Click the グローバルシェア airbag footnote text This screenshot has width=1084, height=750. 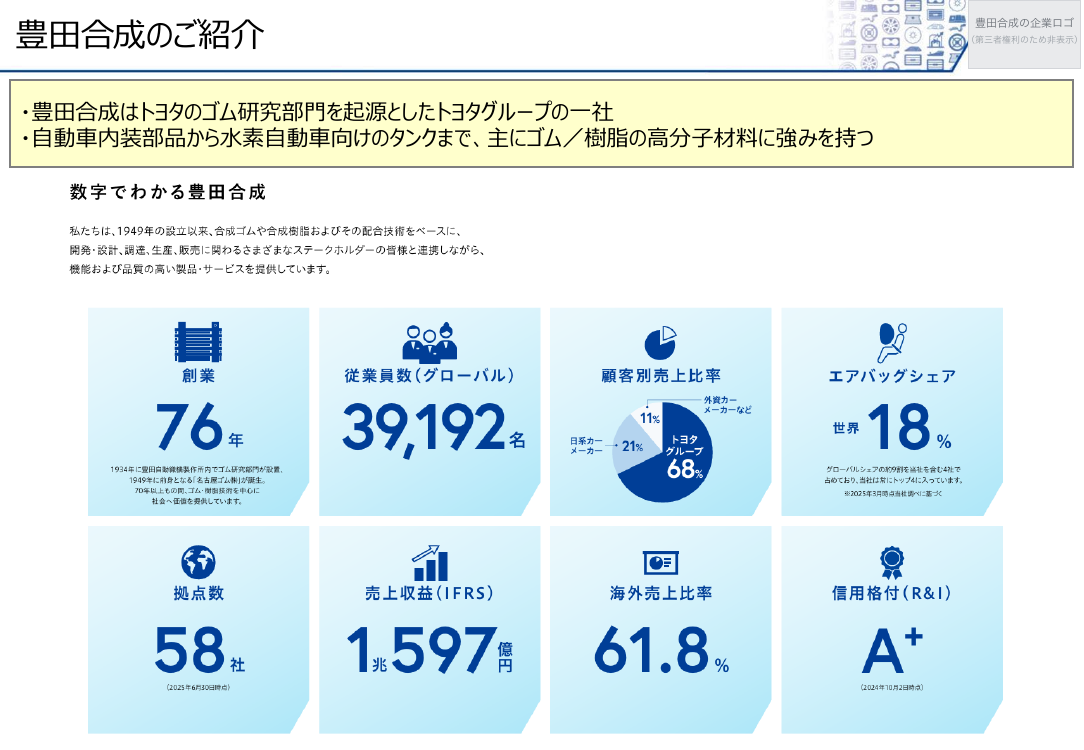[x=892, y=474]
